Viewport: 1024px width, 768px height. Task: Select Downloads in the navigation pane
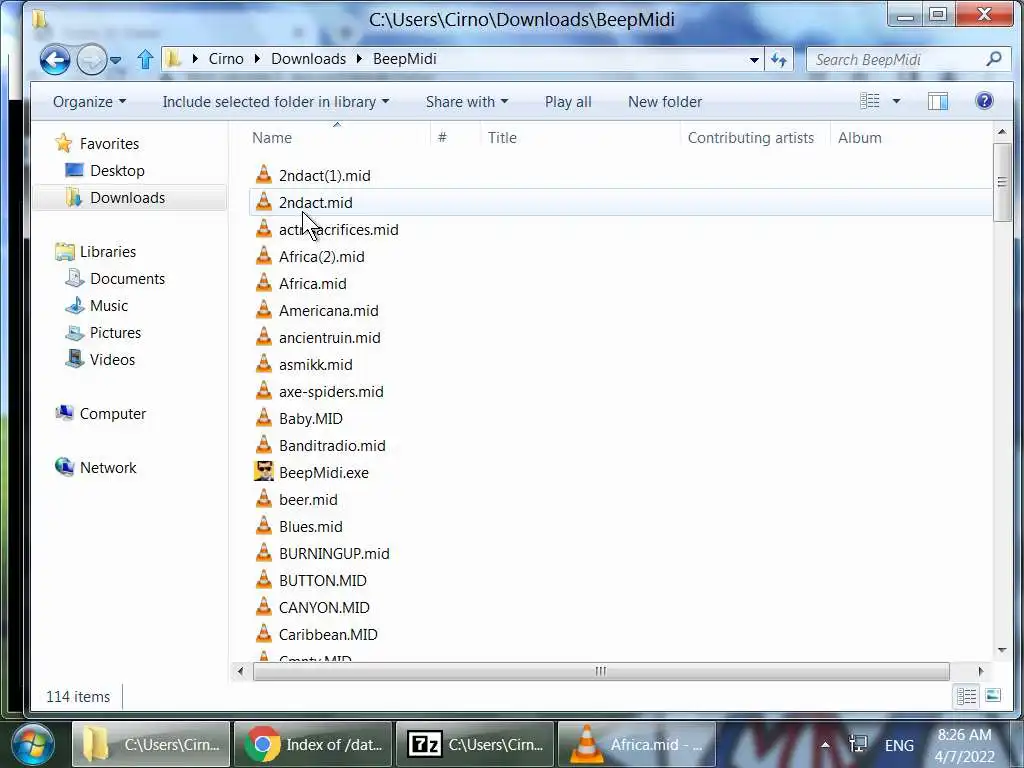[x=127, y=198]
